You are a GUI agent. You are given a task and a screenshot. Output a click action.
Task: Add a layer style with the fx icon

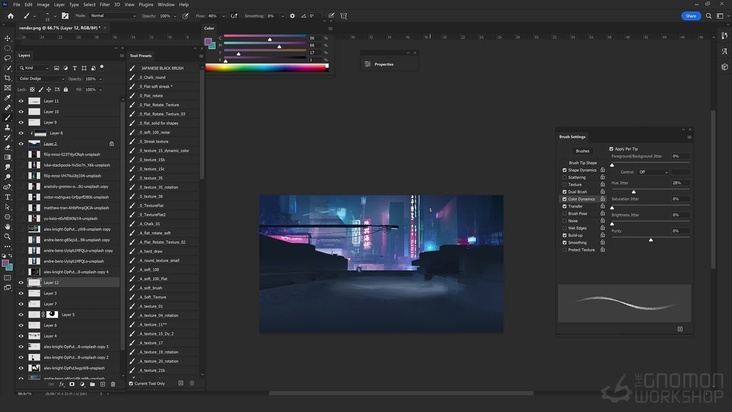coord(62,384)
